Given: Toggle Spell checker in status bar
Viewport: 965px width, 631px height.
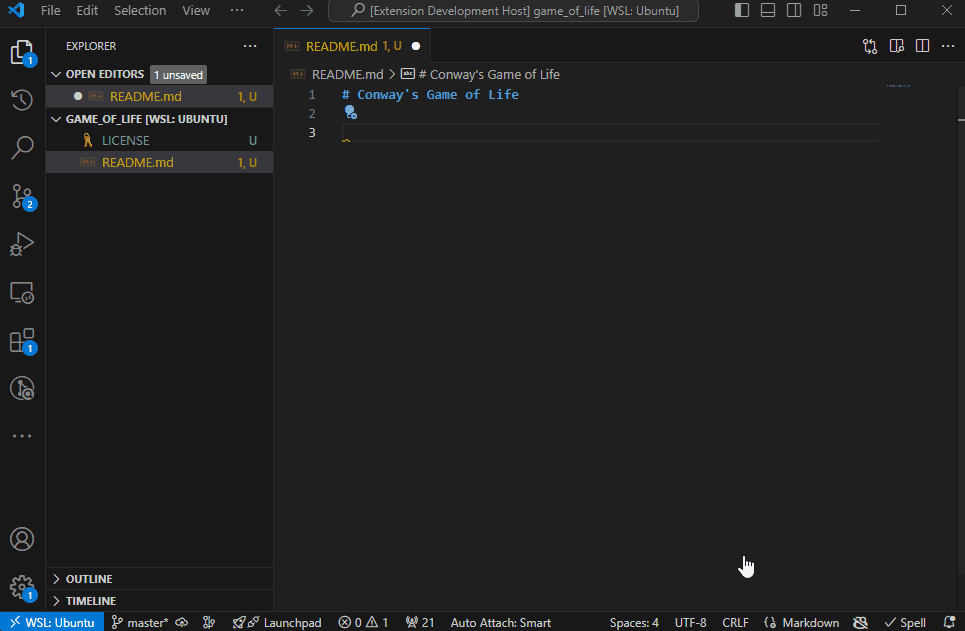Looking at the screenshot, I should coord(905,622).
